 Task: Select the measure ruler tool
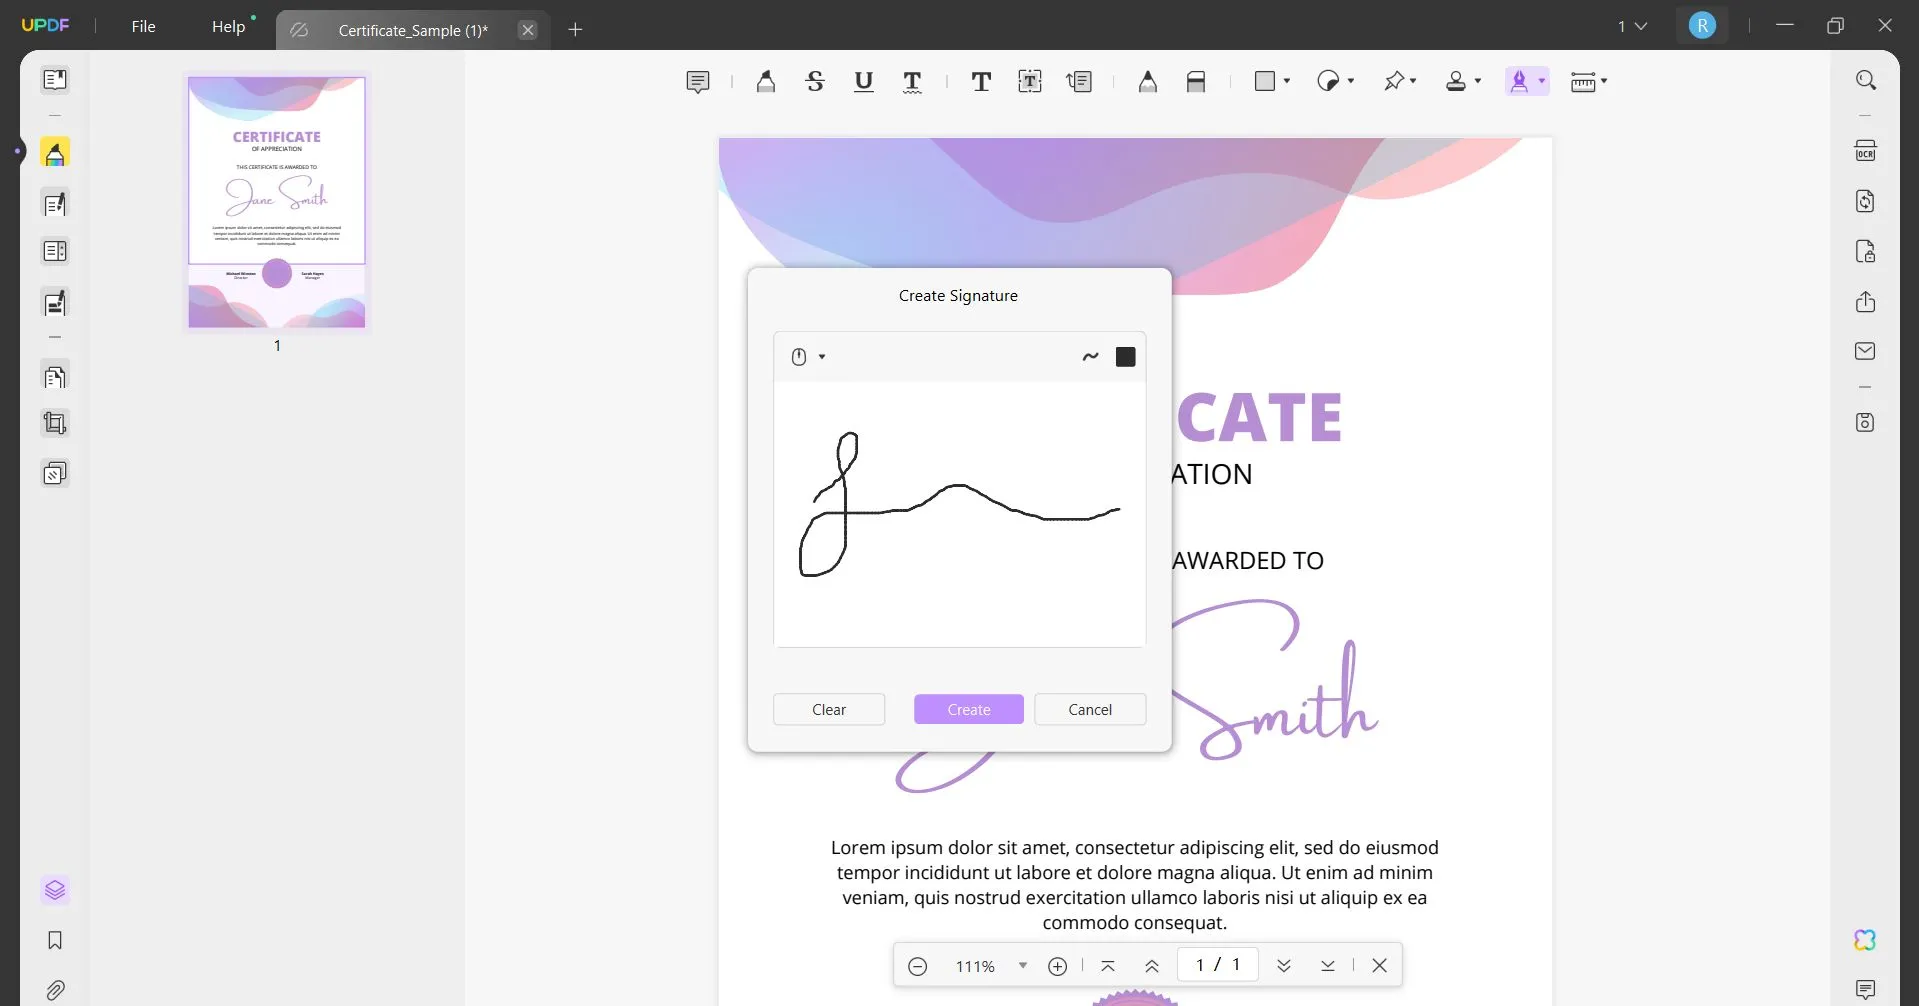1583,81
